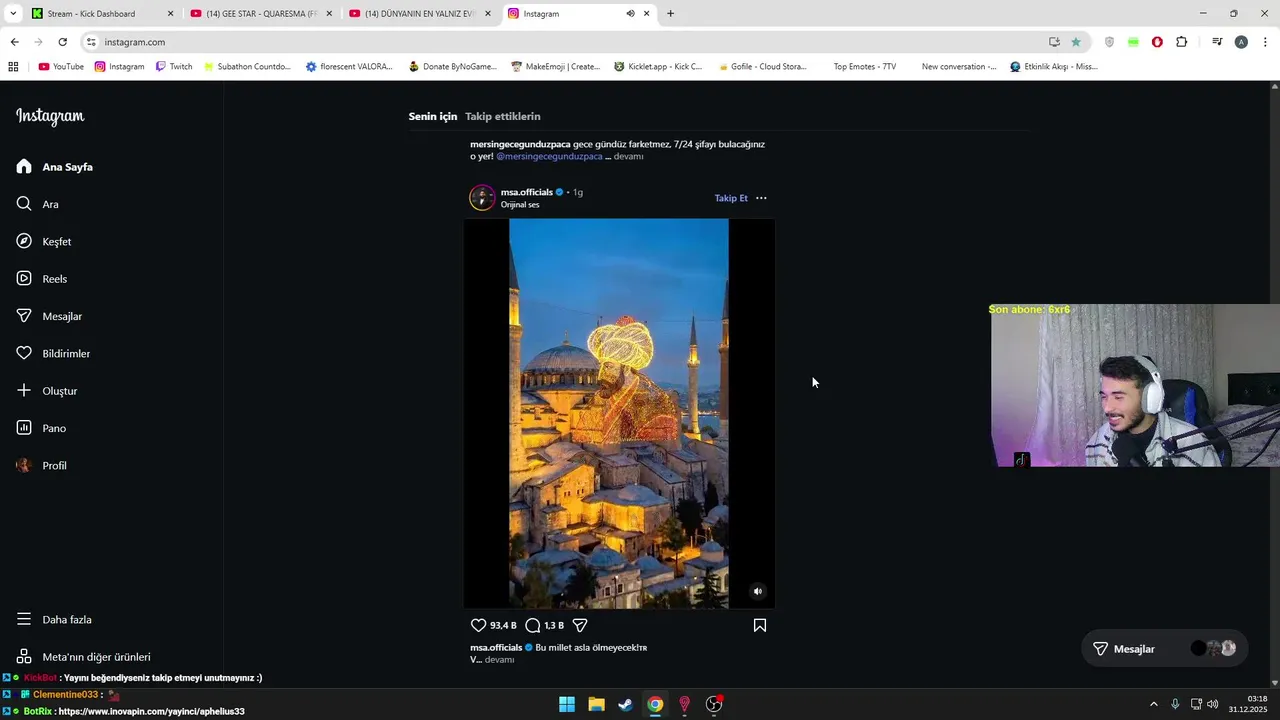Open the Subathon Countdo... bookmark
1280x720 pixels.
click(247, 67)
